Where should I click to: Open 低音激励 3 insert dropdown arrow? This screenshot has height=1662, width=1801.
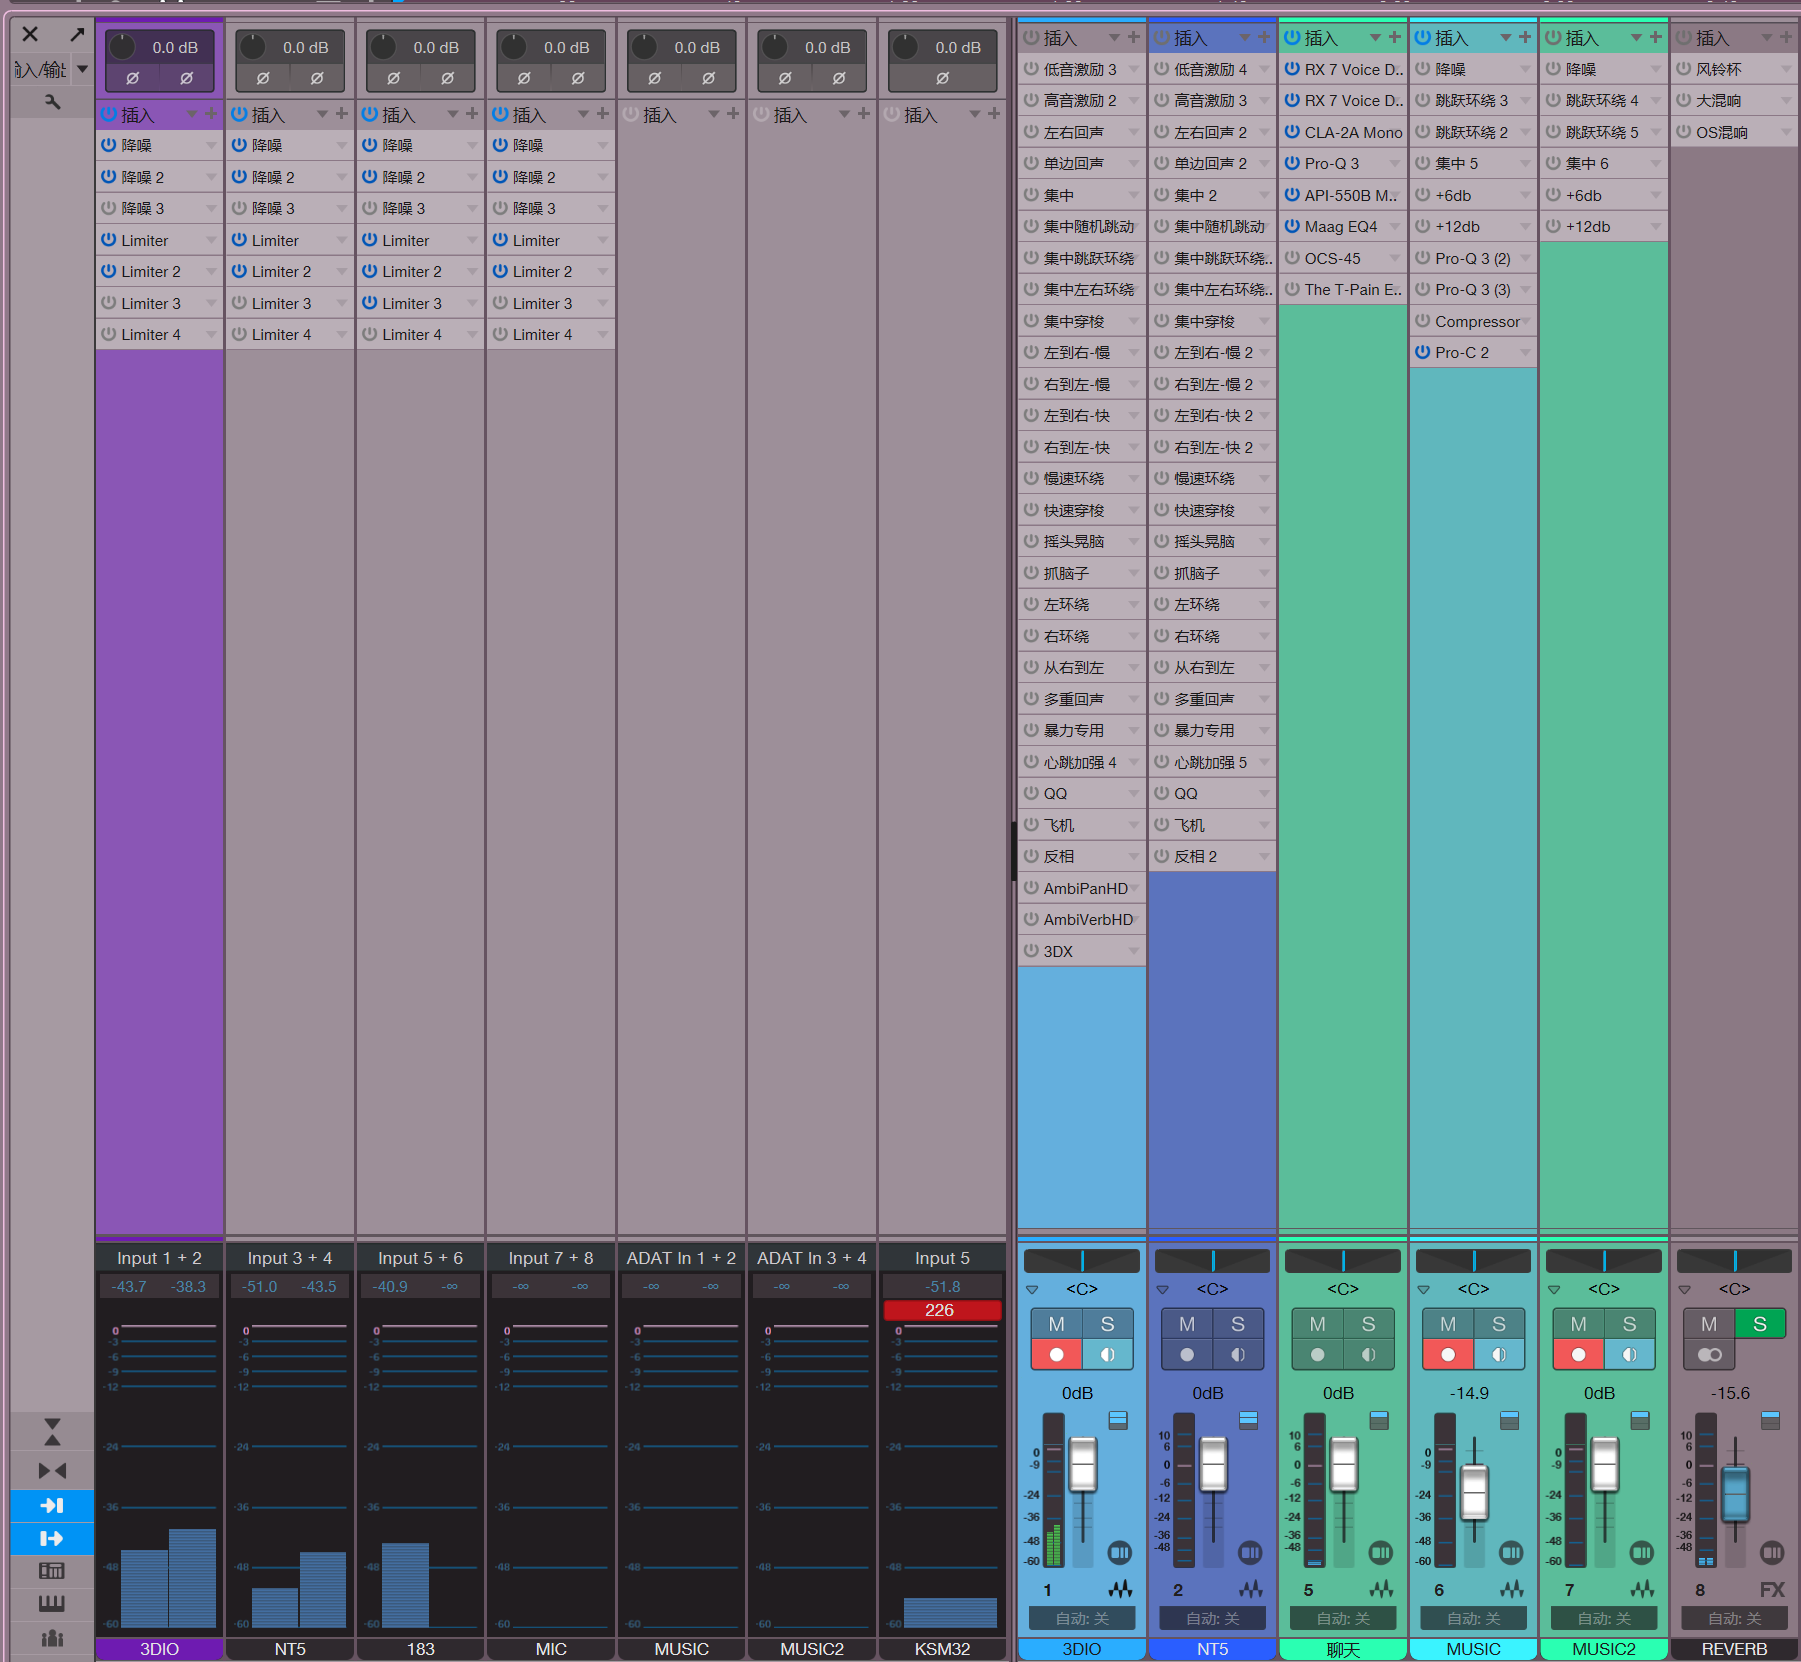pos(1133,69)
